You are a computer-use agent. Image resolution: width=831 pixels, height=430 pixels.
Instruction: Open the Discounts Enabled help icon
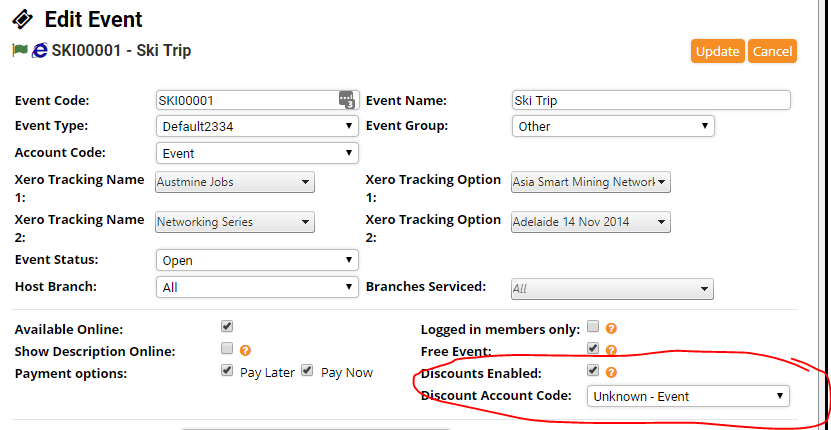[611, 372]
